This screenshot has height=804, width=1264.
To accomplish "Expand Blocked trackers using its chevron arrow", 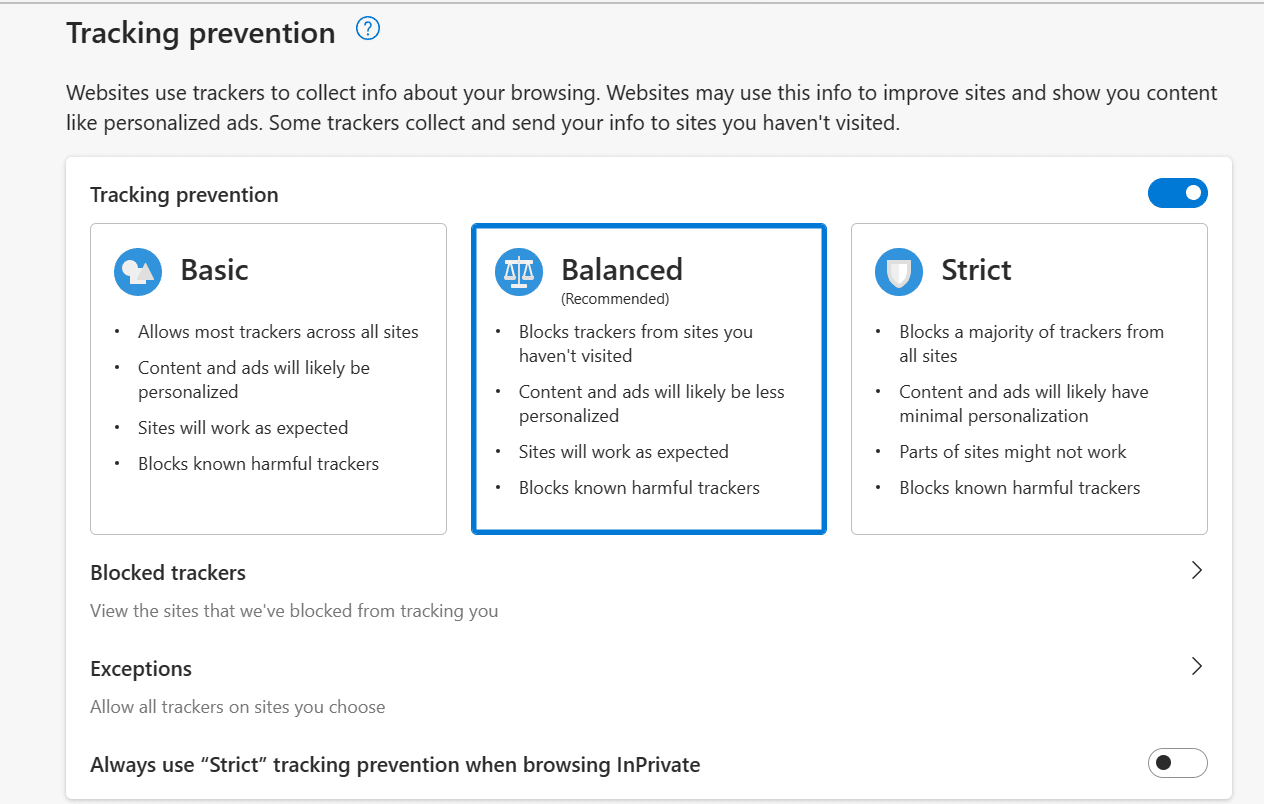I will 1196,571.
